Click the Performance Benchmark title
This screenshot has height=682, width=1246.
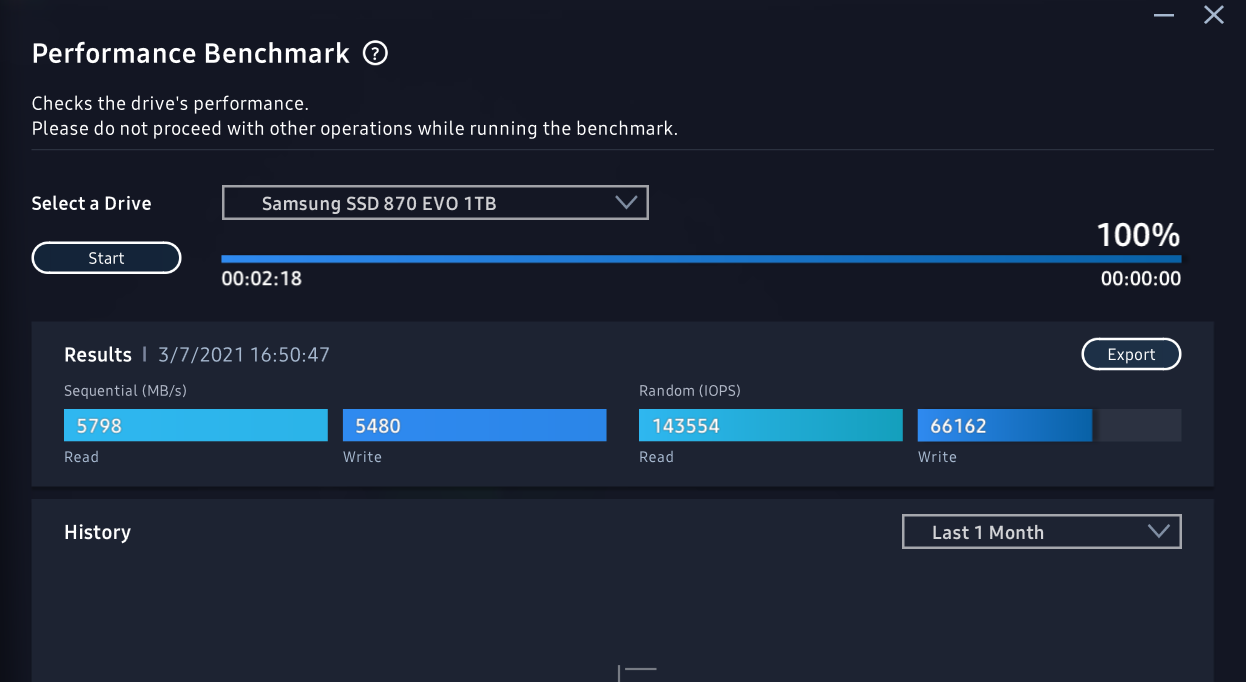(x=191, y=54)
